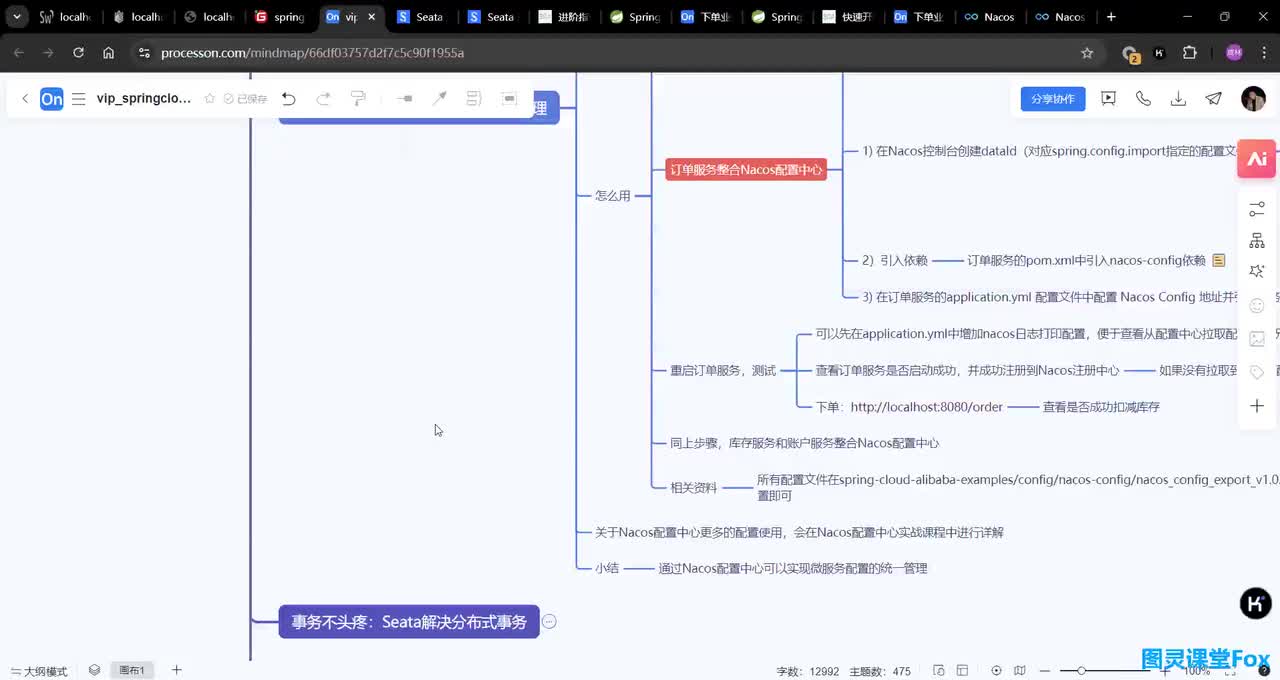Select the 查看是否成功扣减库存 node
The height and width of the screenshot is (680, 1280).
(1101, 407)
